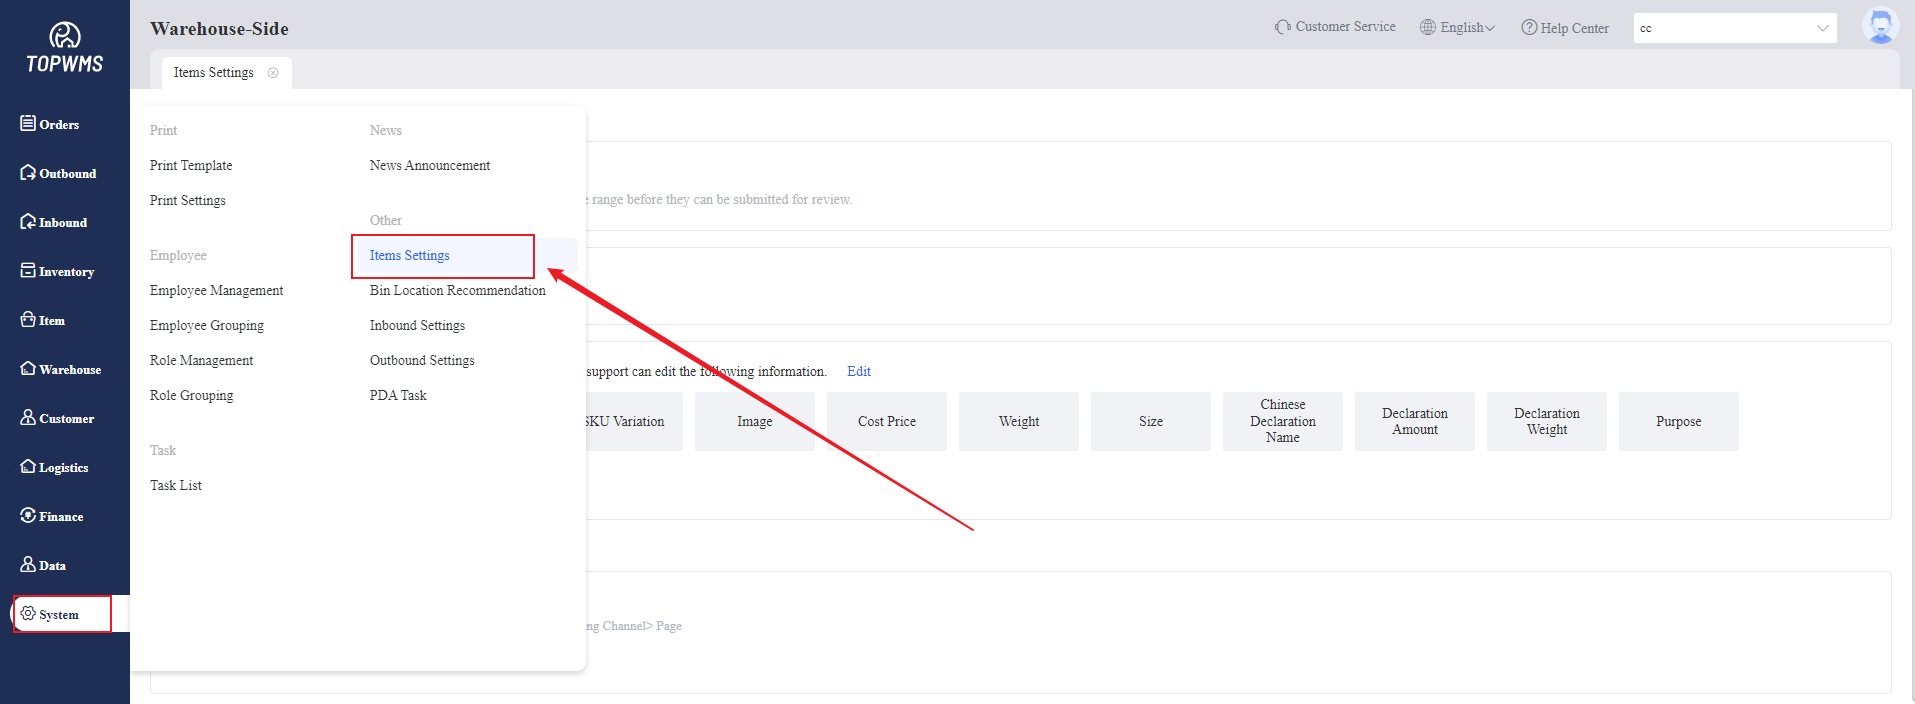Close the Items Settings tab
Screen dimensions: 1915x704
[x=273, y=73]
